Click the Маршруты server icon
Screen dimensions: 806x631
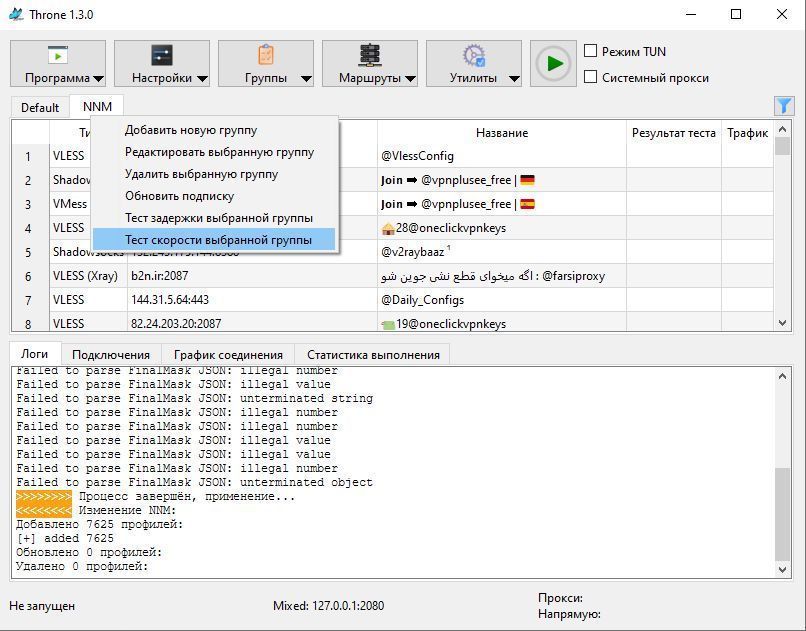(x=370, y=55)
